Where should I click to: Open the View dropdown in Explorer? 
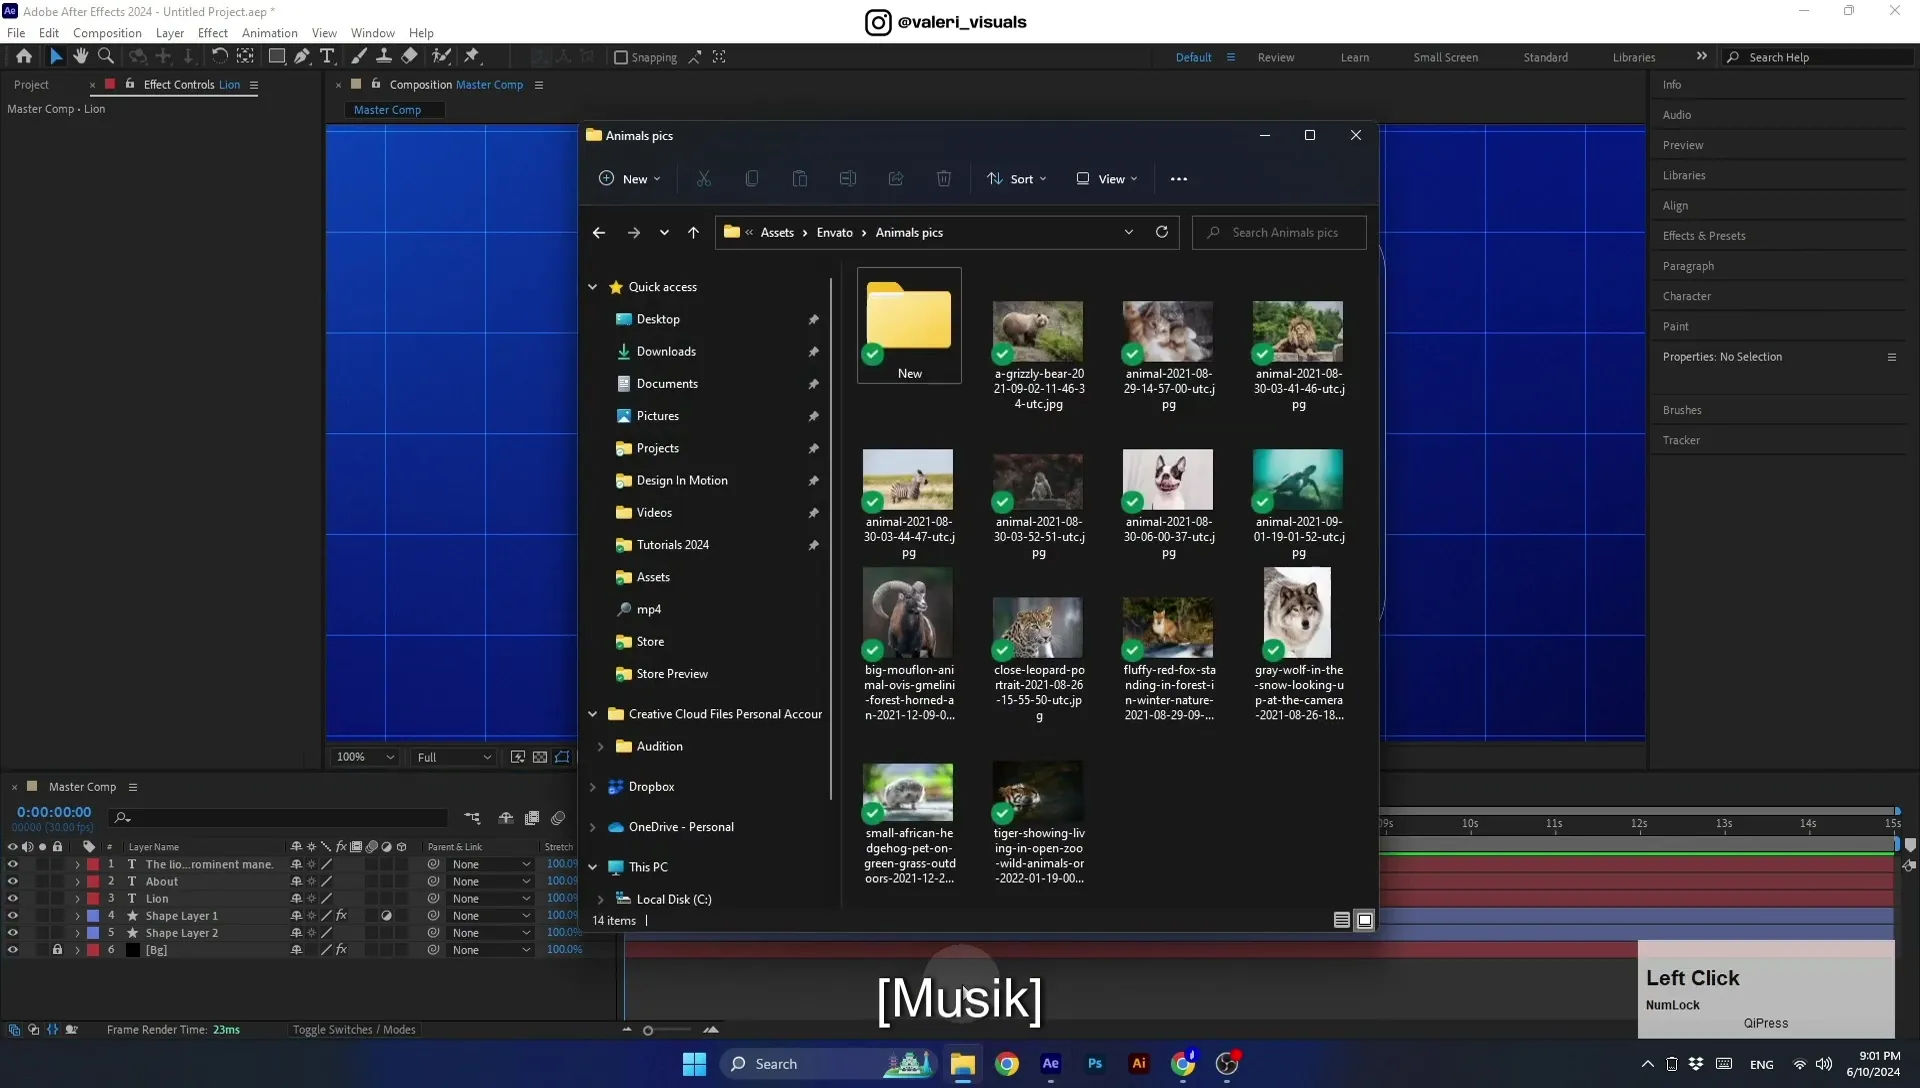(x=1107, y=179)
